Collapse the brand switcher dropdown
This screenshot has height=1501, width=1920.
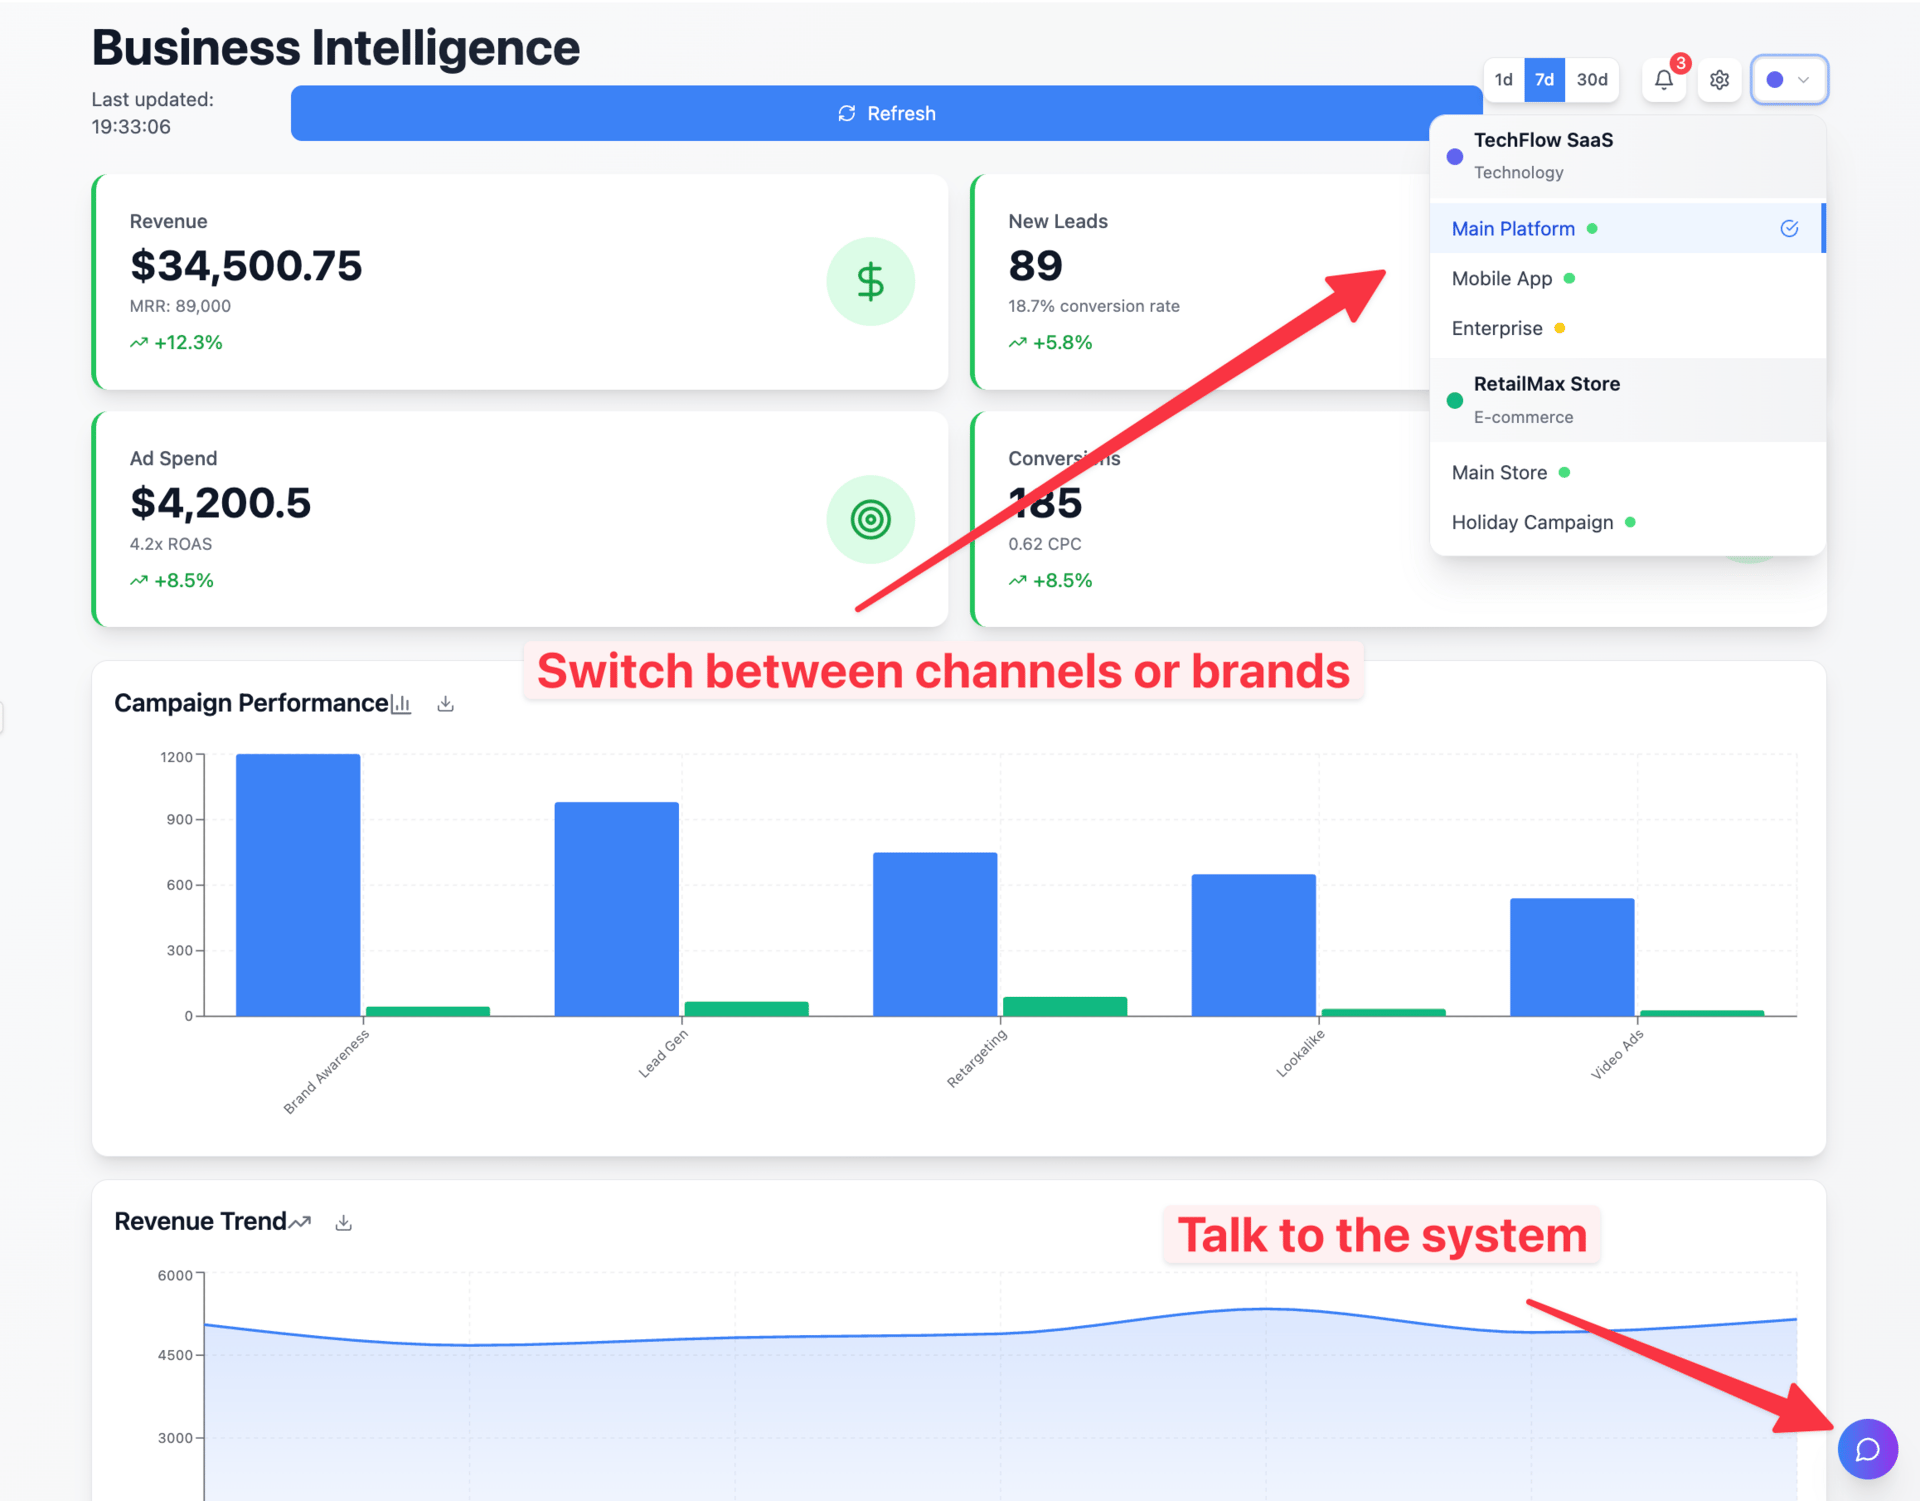pos(1789,80)
